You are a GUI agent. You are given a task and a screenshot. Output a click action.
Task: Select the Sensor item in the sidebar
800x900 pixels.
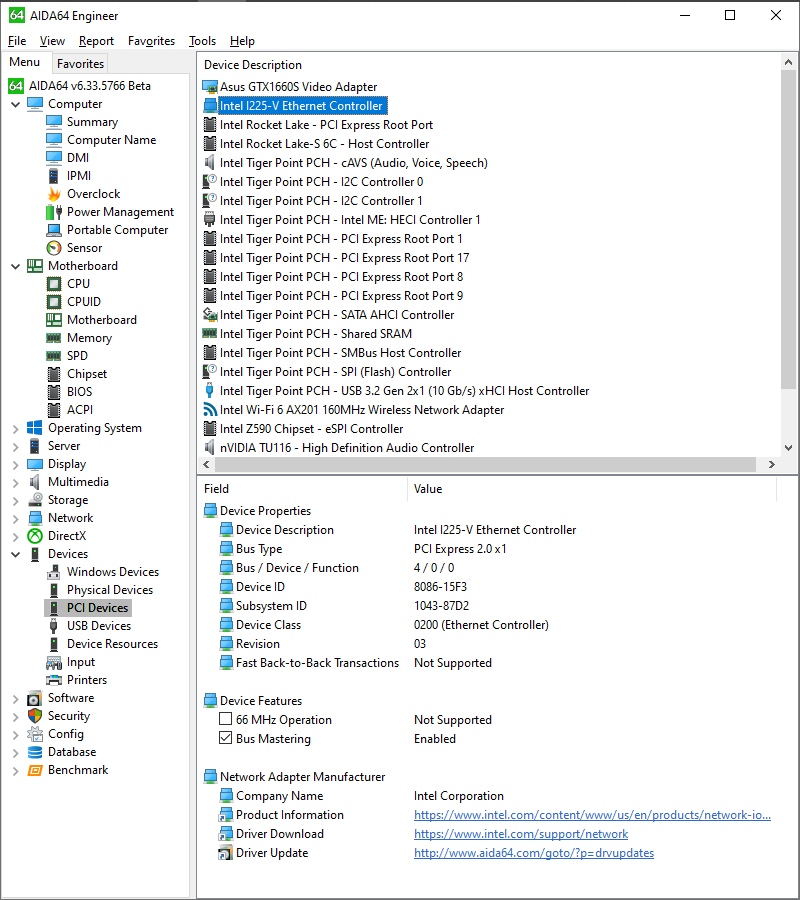(x=86, y=247)
